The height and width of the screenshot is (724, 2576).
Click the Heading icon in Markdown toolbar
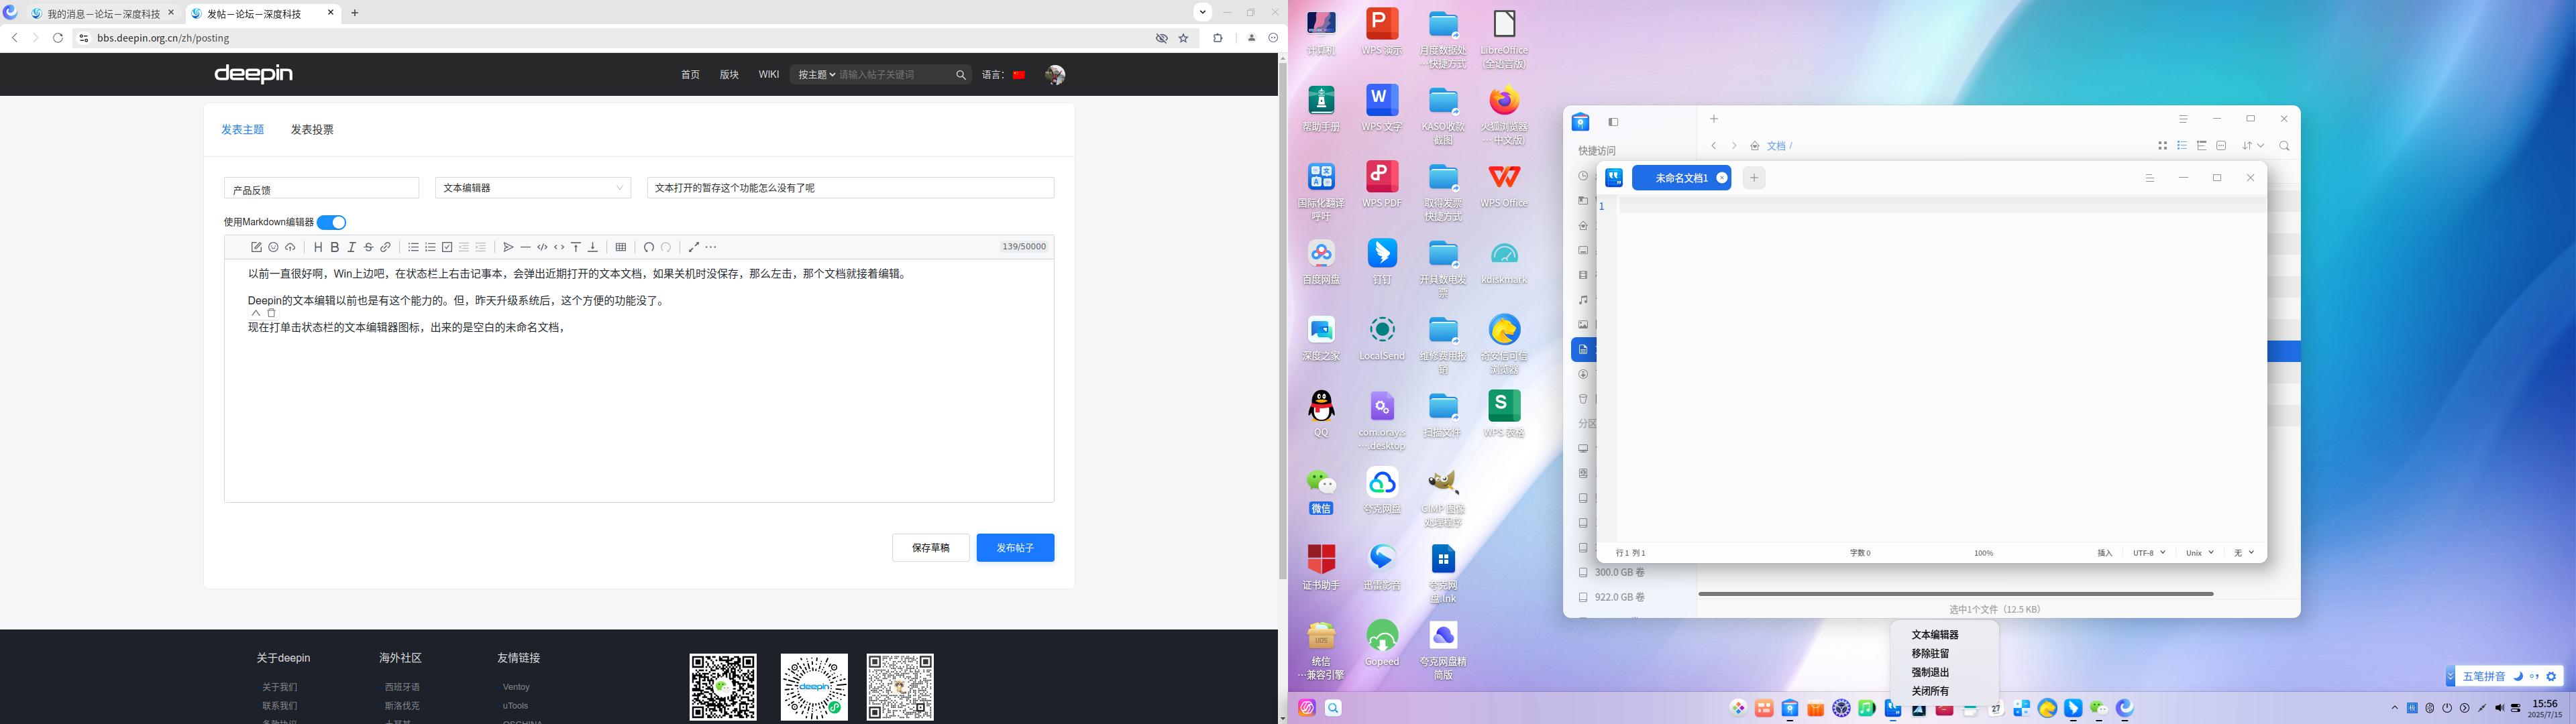pyautogui.click(x=318, y=247)
